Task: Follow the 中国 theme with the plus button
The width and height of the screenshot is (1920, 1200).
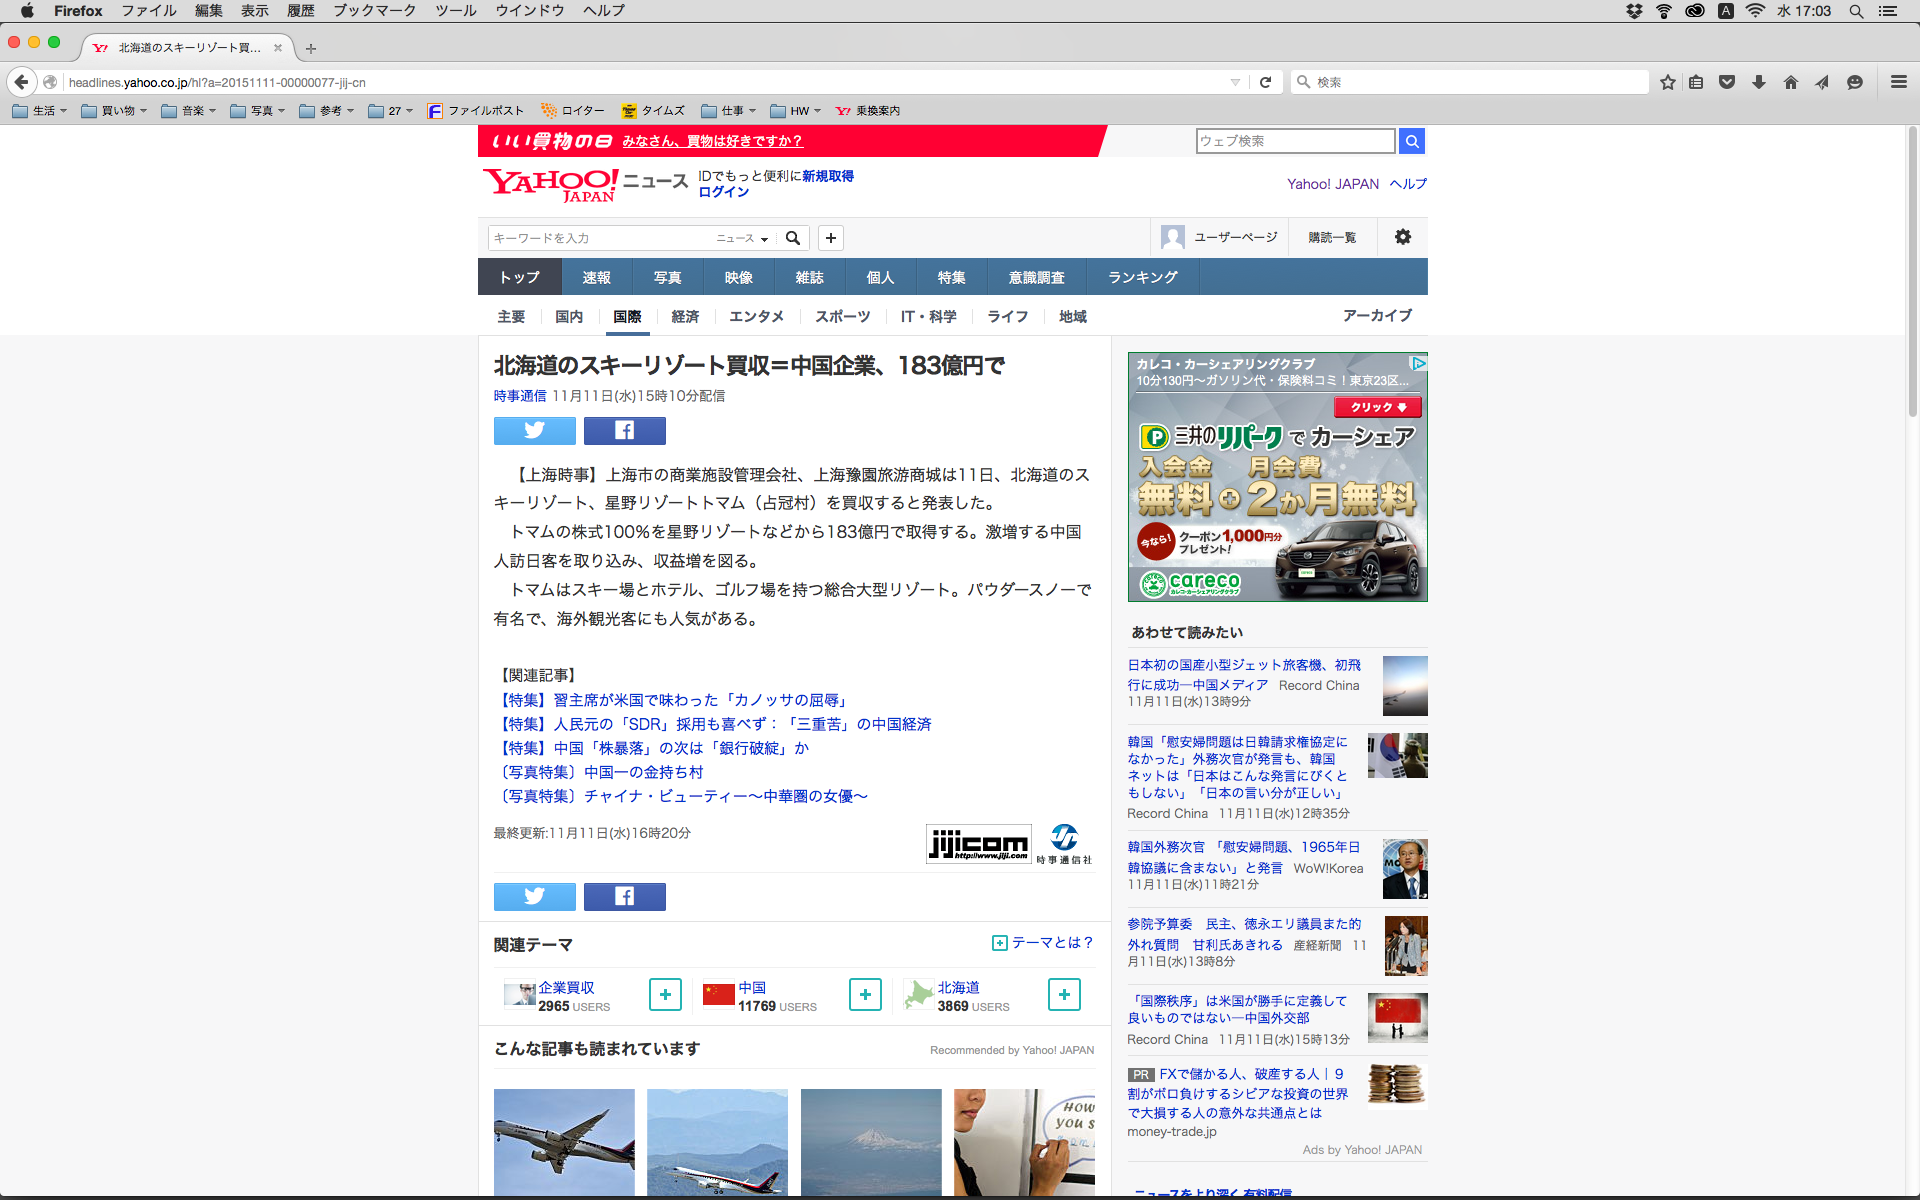Action: (865, 994)
